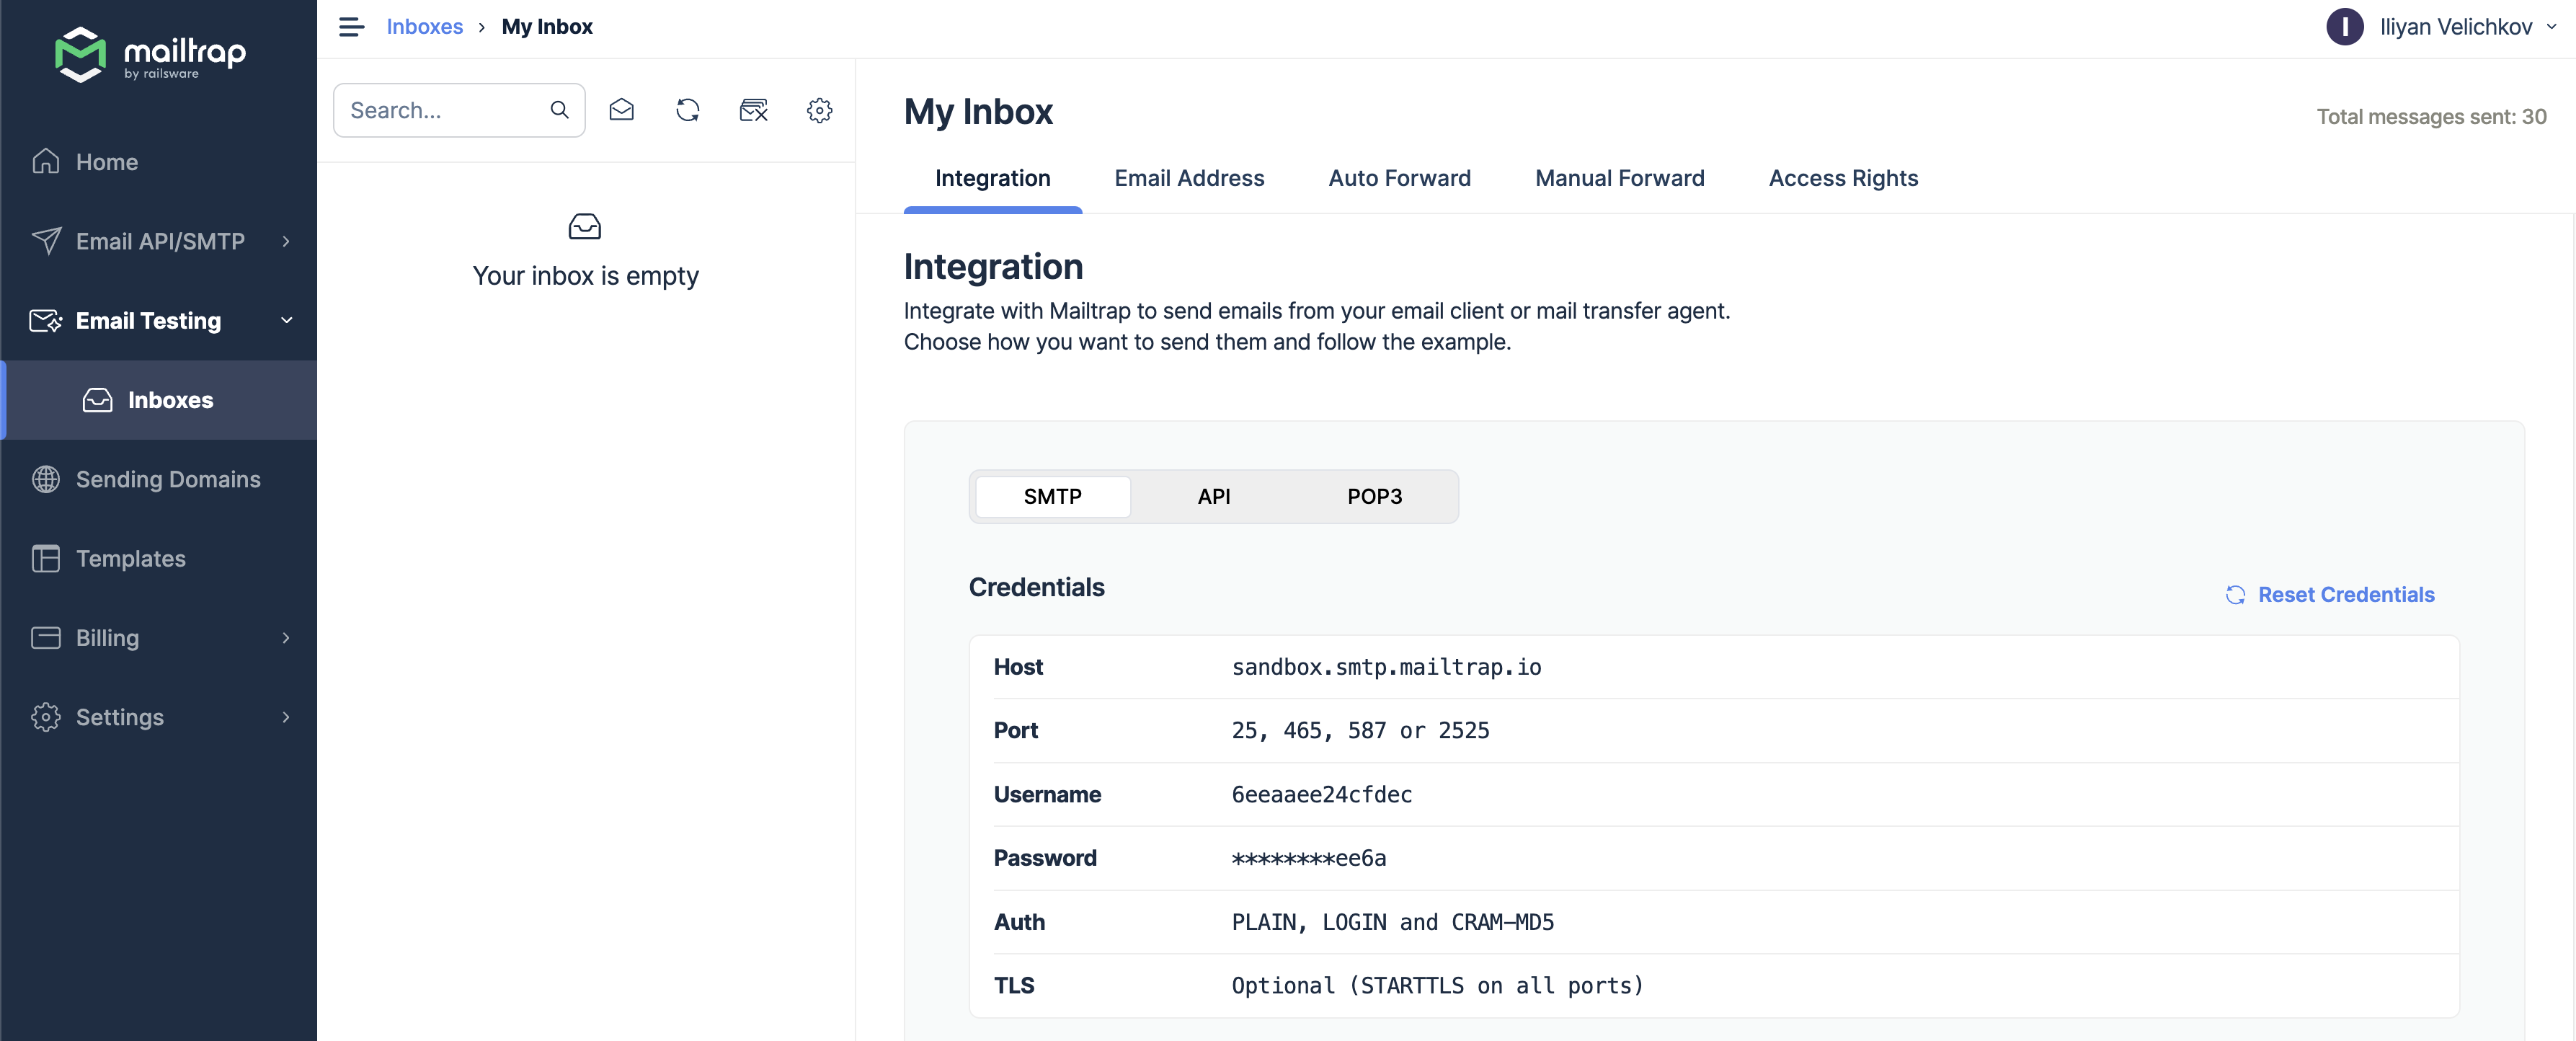
Task: Click the Iliyan Velichkov user name
Action: (x=2455, y=27)
